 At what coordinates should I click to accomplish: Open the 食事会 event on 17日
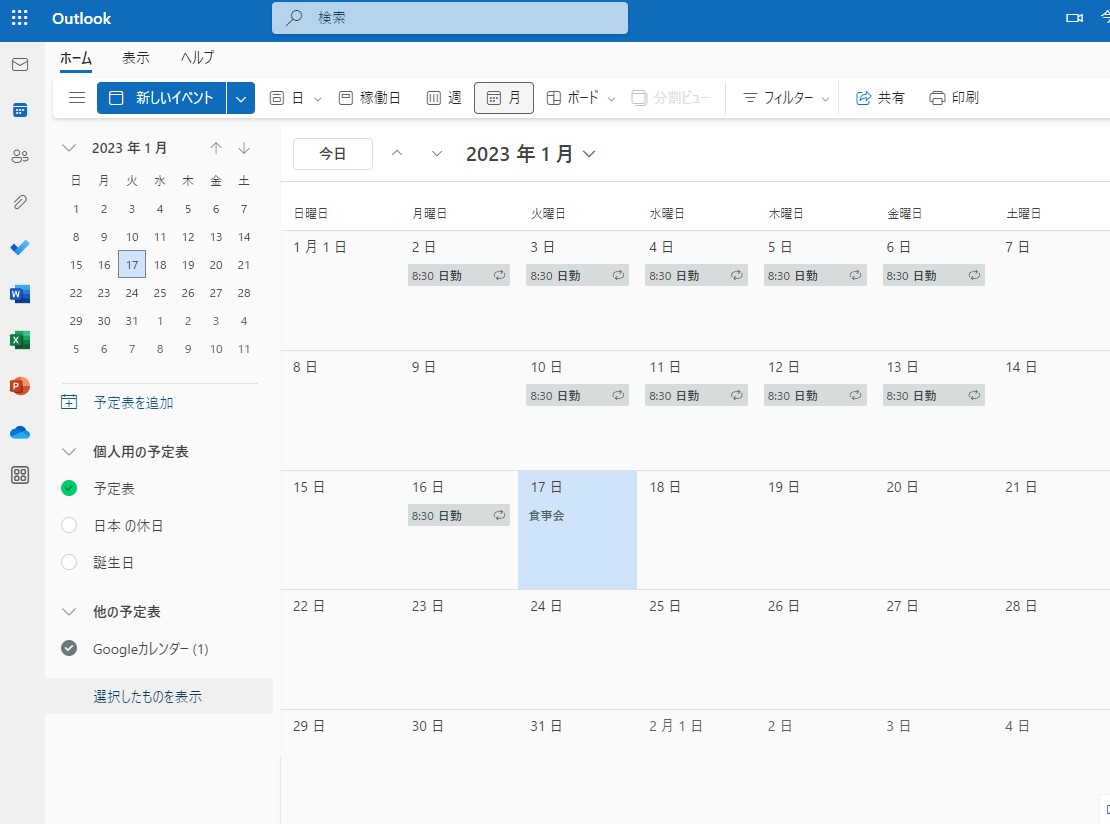tap(547, 515)
